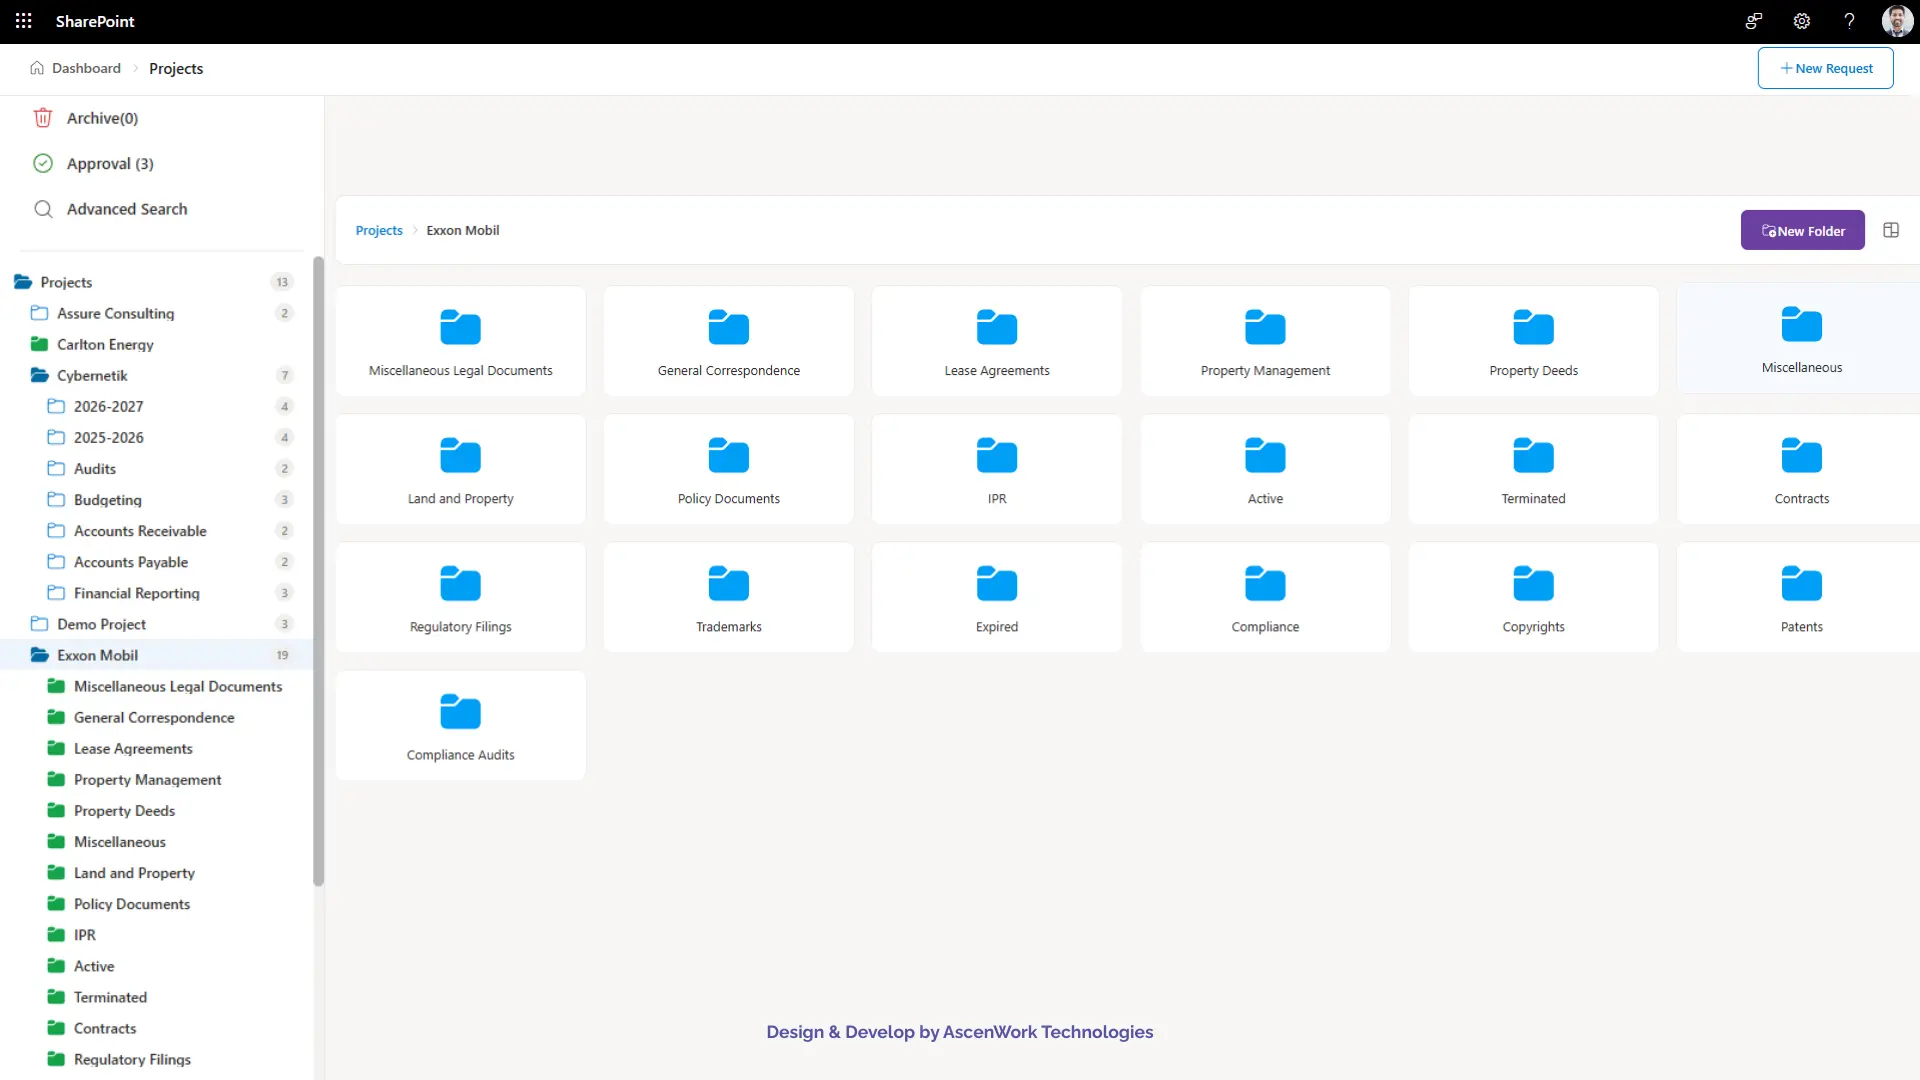Viewport: 1920px width, 1080px height.
Task: Select Advanced Search in the sidebar
Action: pyautogui.click(x=127, y=209)
